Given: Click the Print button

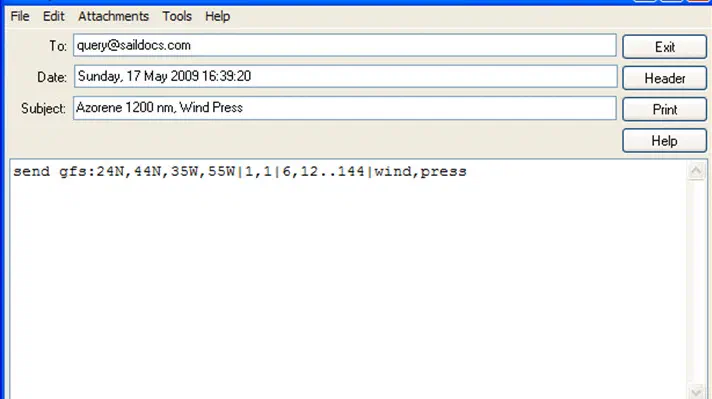Looking at the screenshot, I should 664,109.
